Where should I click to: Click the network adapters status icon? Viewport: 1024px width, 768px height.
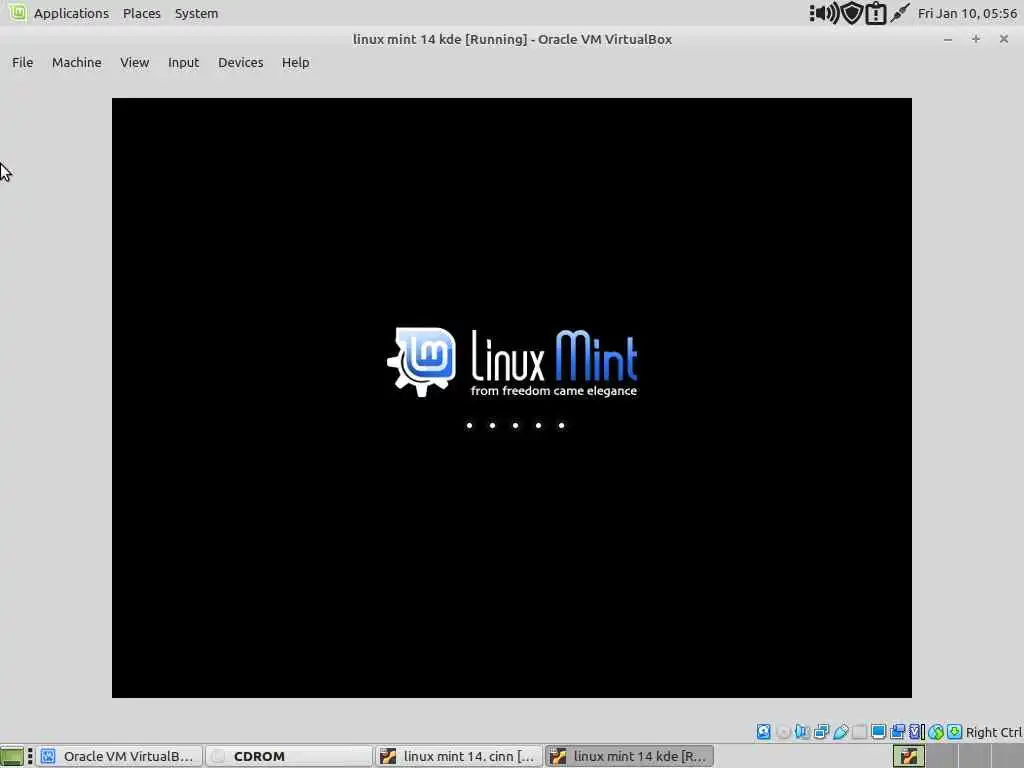(822, 731)
